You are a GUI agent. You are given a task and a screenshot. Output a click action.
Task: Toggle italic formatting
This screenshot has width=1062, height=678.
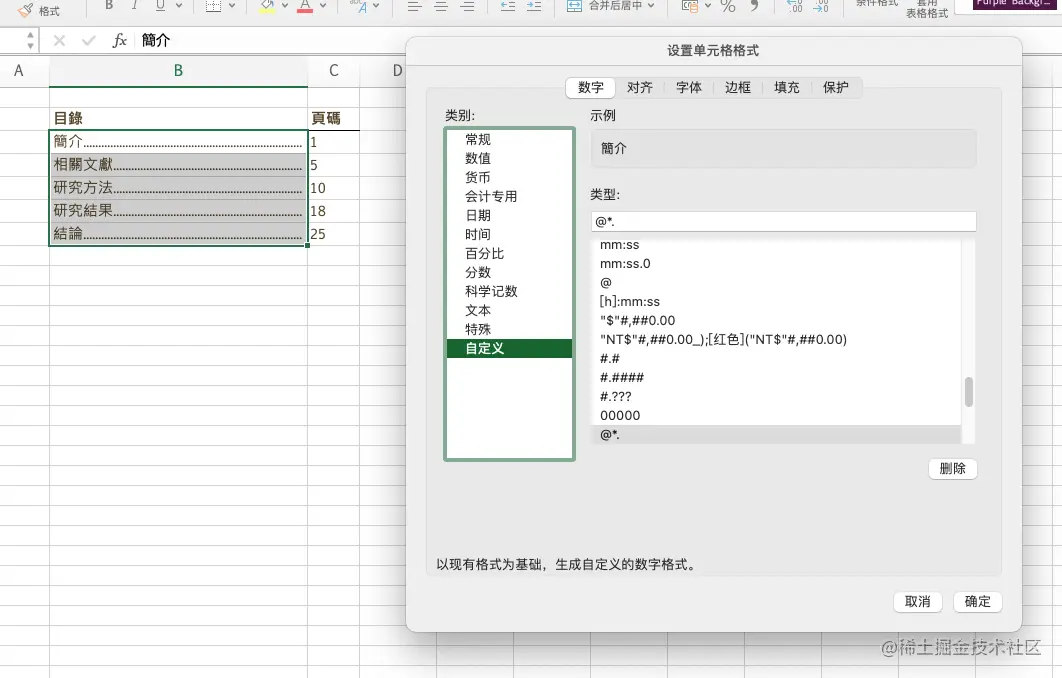pos(134,5)
